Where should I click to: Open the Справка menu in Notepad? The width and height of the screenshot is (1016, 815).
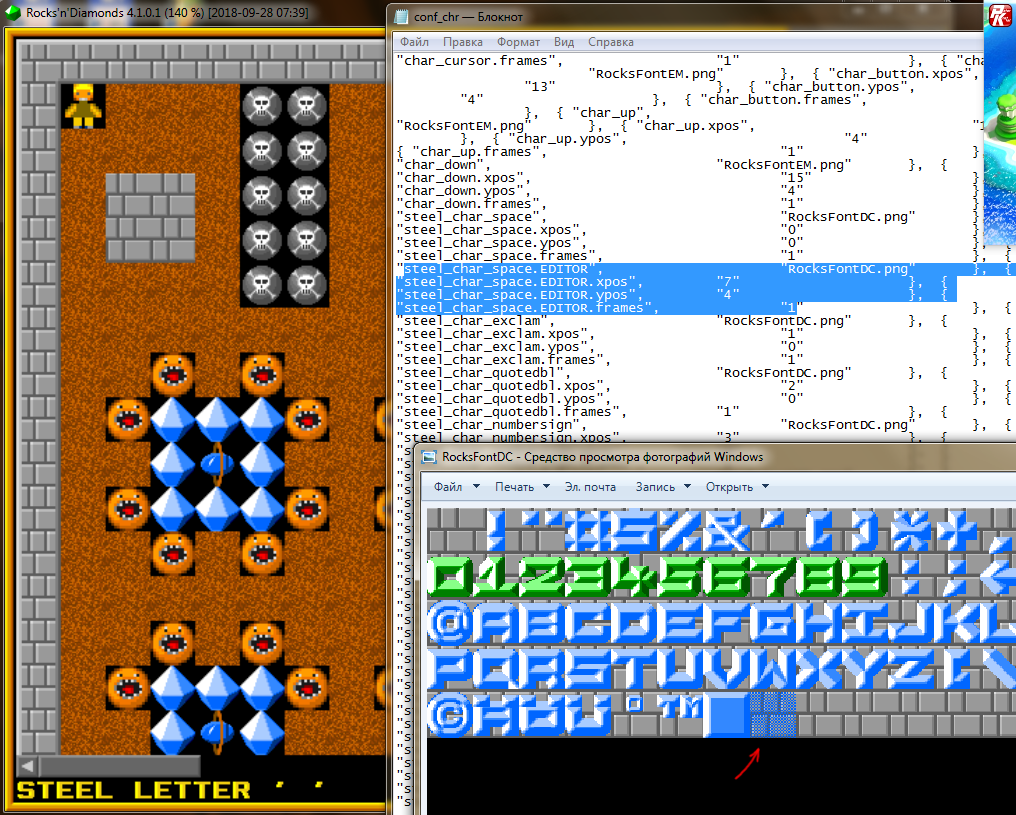point(610,42)
